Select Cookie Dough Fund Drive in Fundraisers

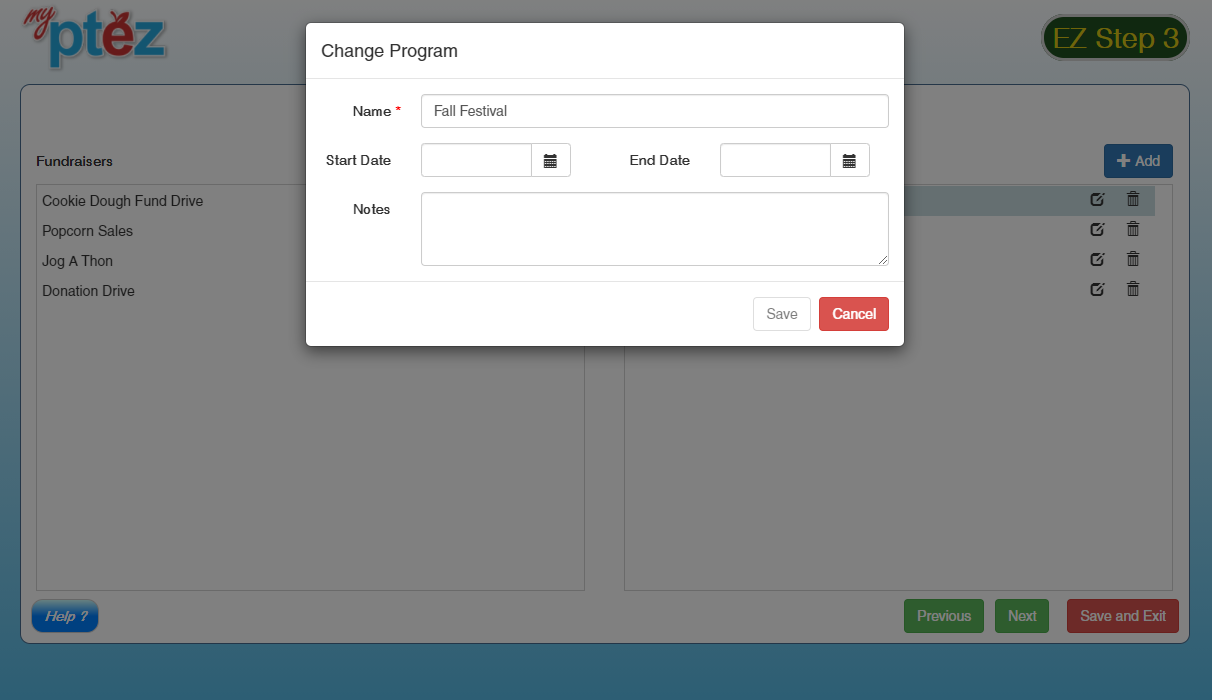122,201
